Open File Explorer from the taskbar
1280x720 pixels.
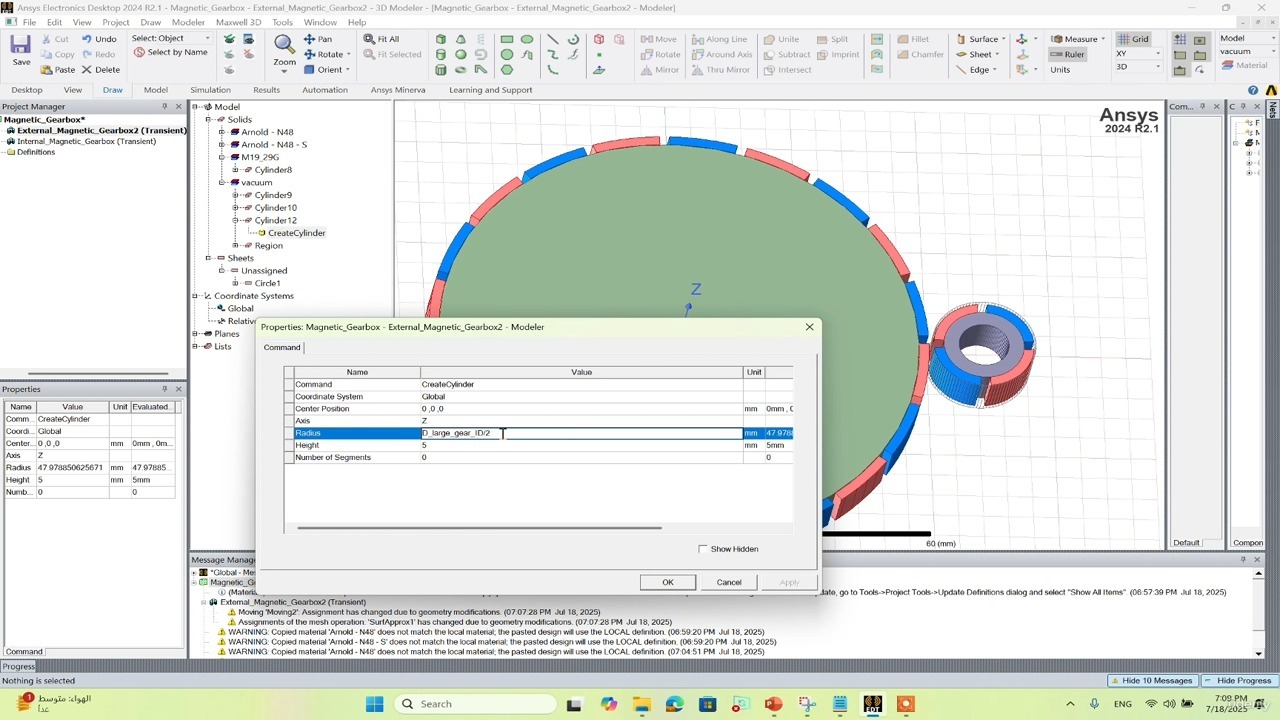[641, 704]
